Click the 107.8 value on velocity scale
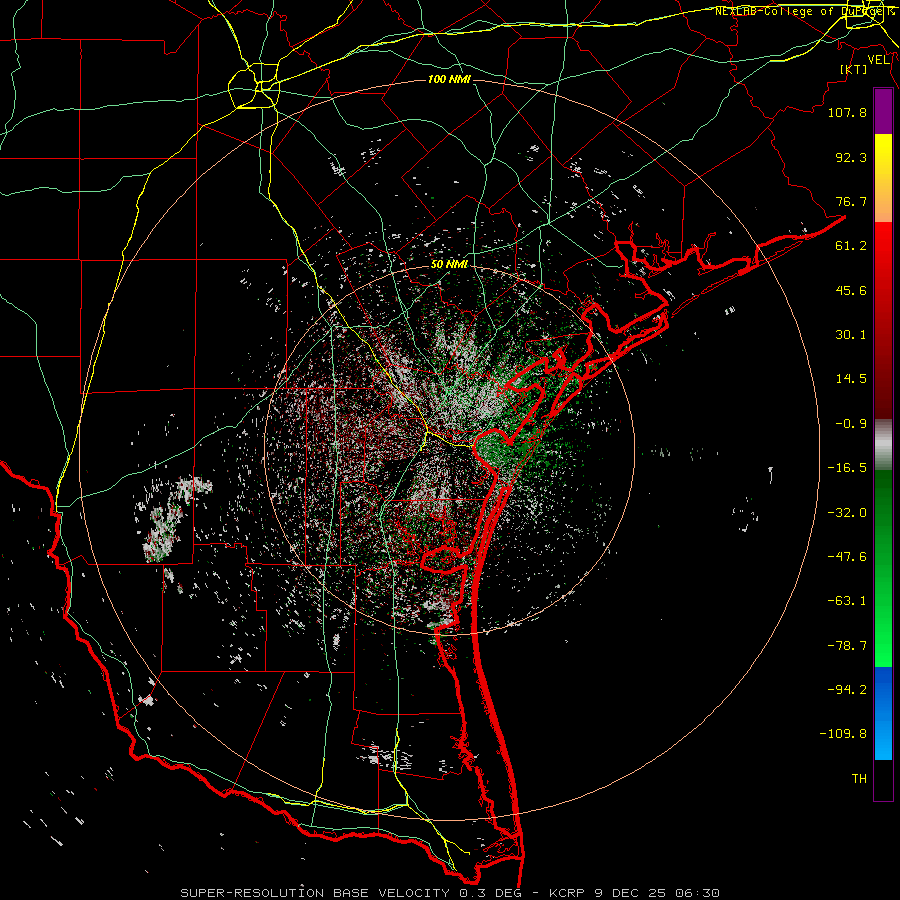Viewport: 900px width, 900px height. pyautogui.click(x=847, y=112)
